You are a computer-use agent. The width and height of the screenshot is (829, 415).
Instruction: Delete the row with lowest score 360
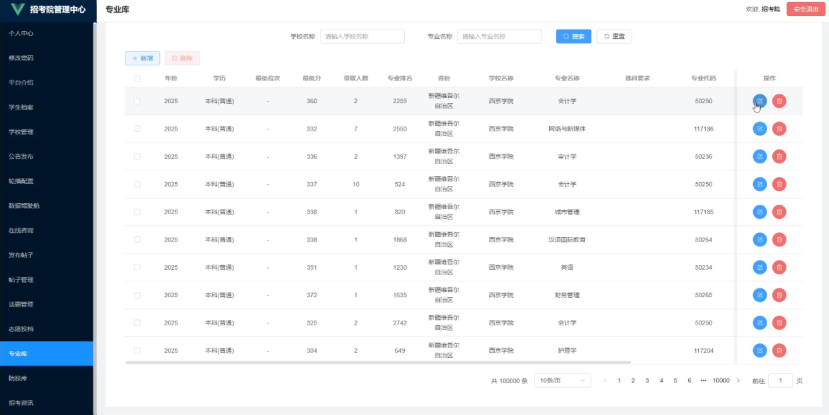[779, 101]
